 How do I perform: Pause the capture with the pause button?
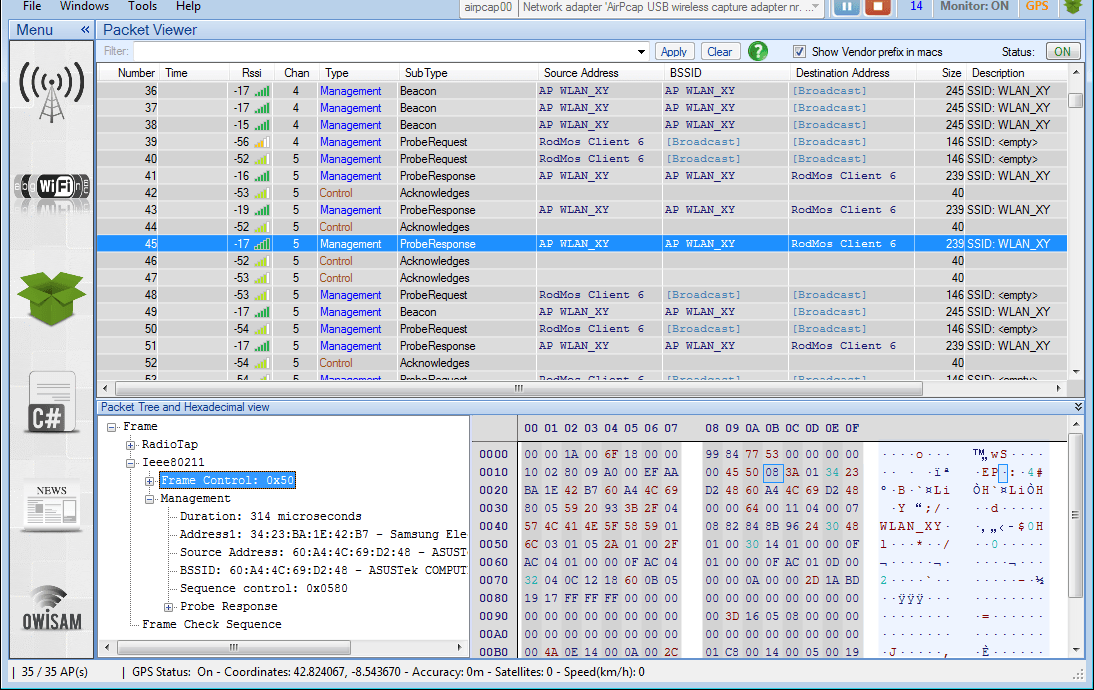(x=846, y=7)
